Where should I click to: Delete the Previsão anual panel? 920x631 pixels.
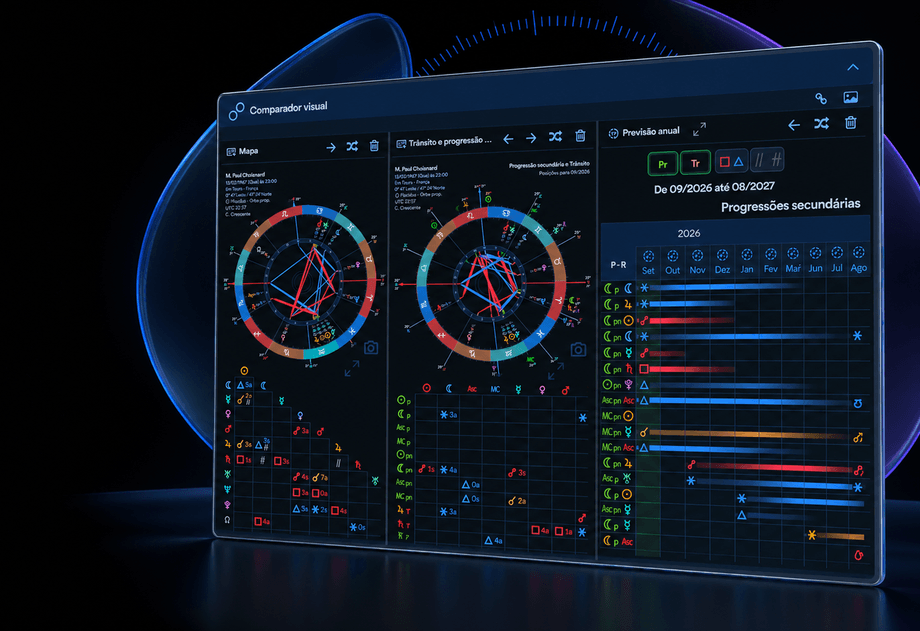pos(850,123)
